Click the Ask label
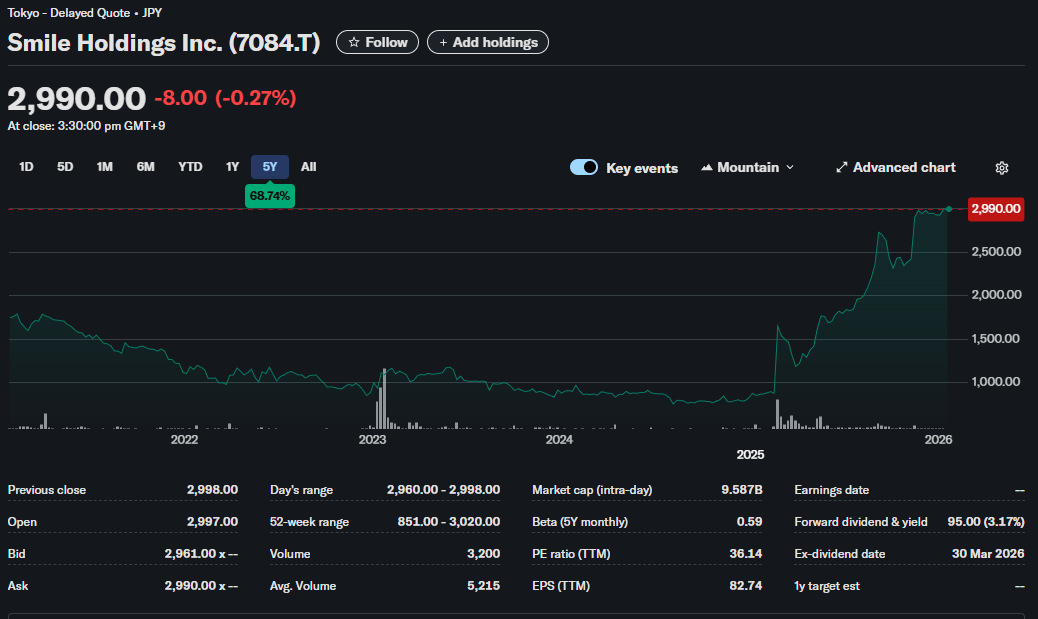 18,586
